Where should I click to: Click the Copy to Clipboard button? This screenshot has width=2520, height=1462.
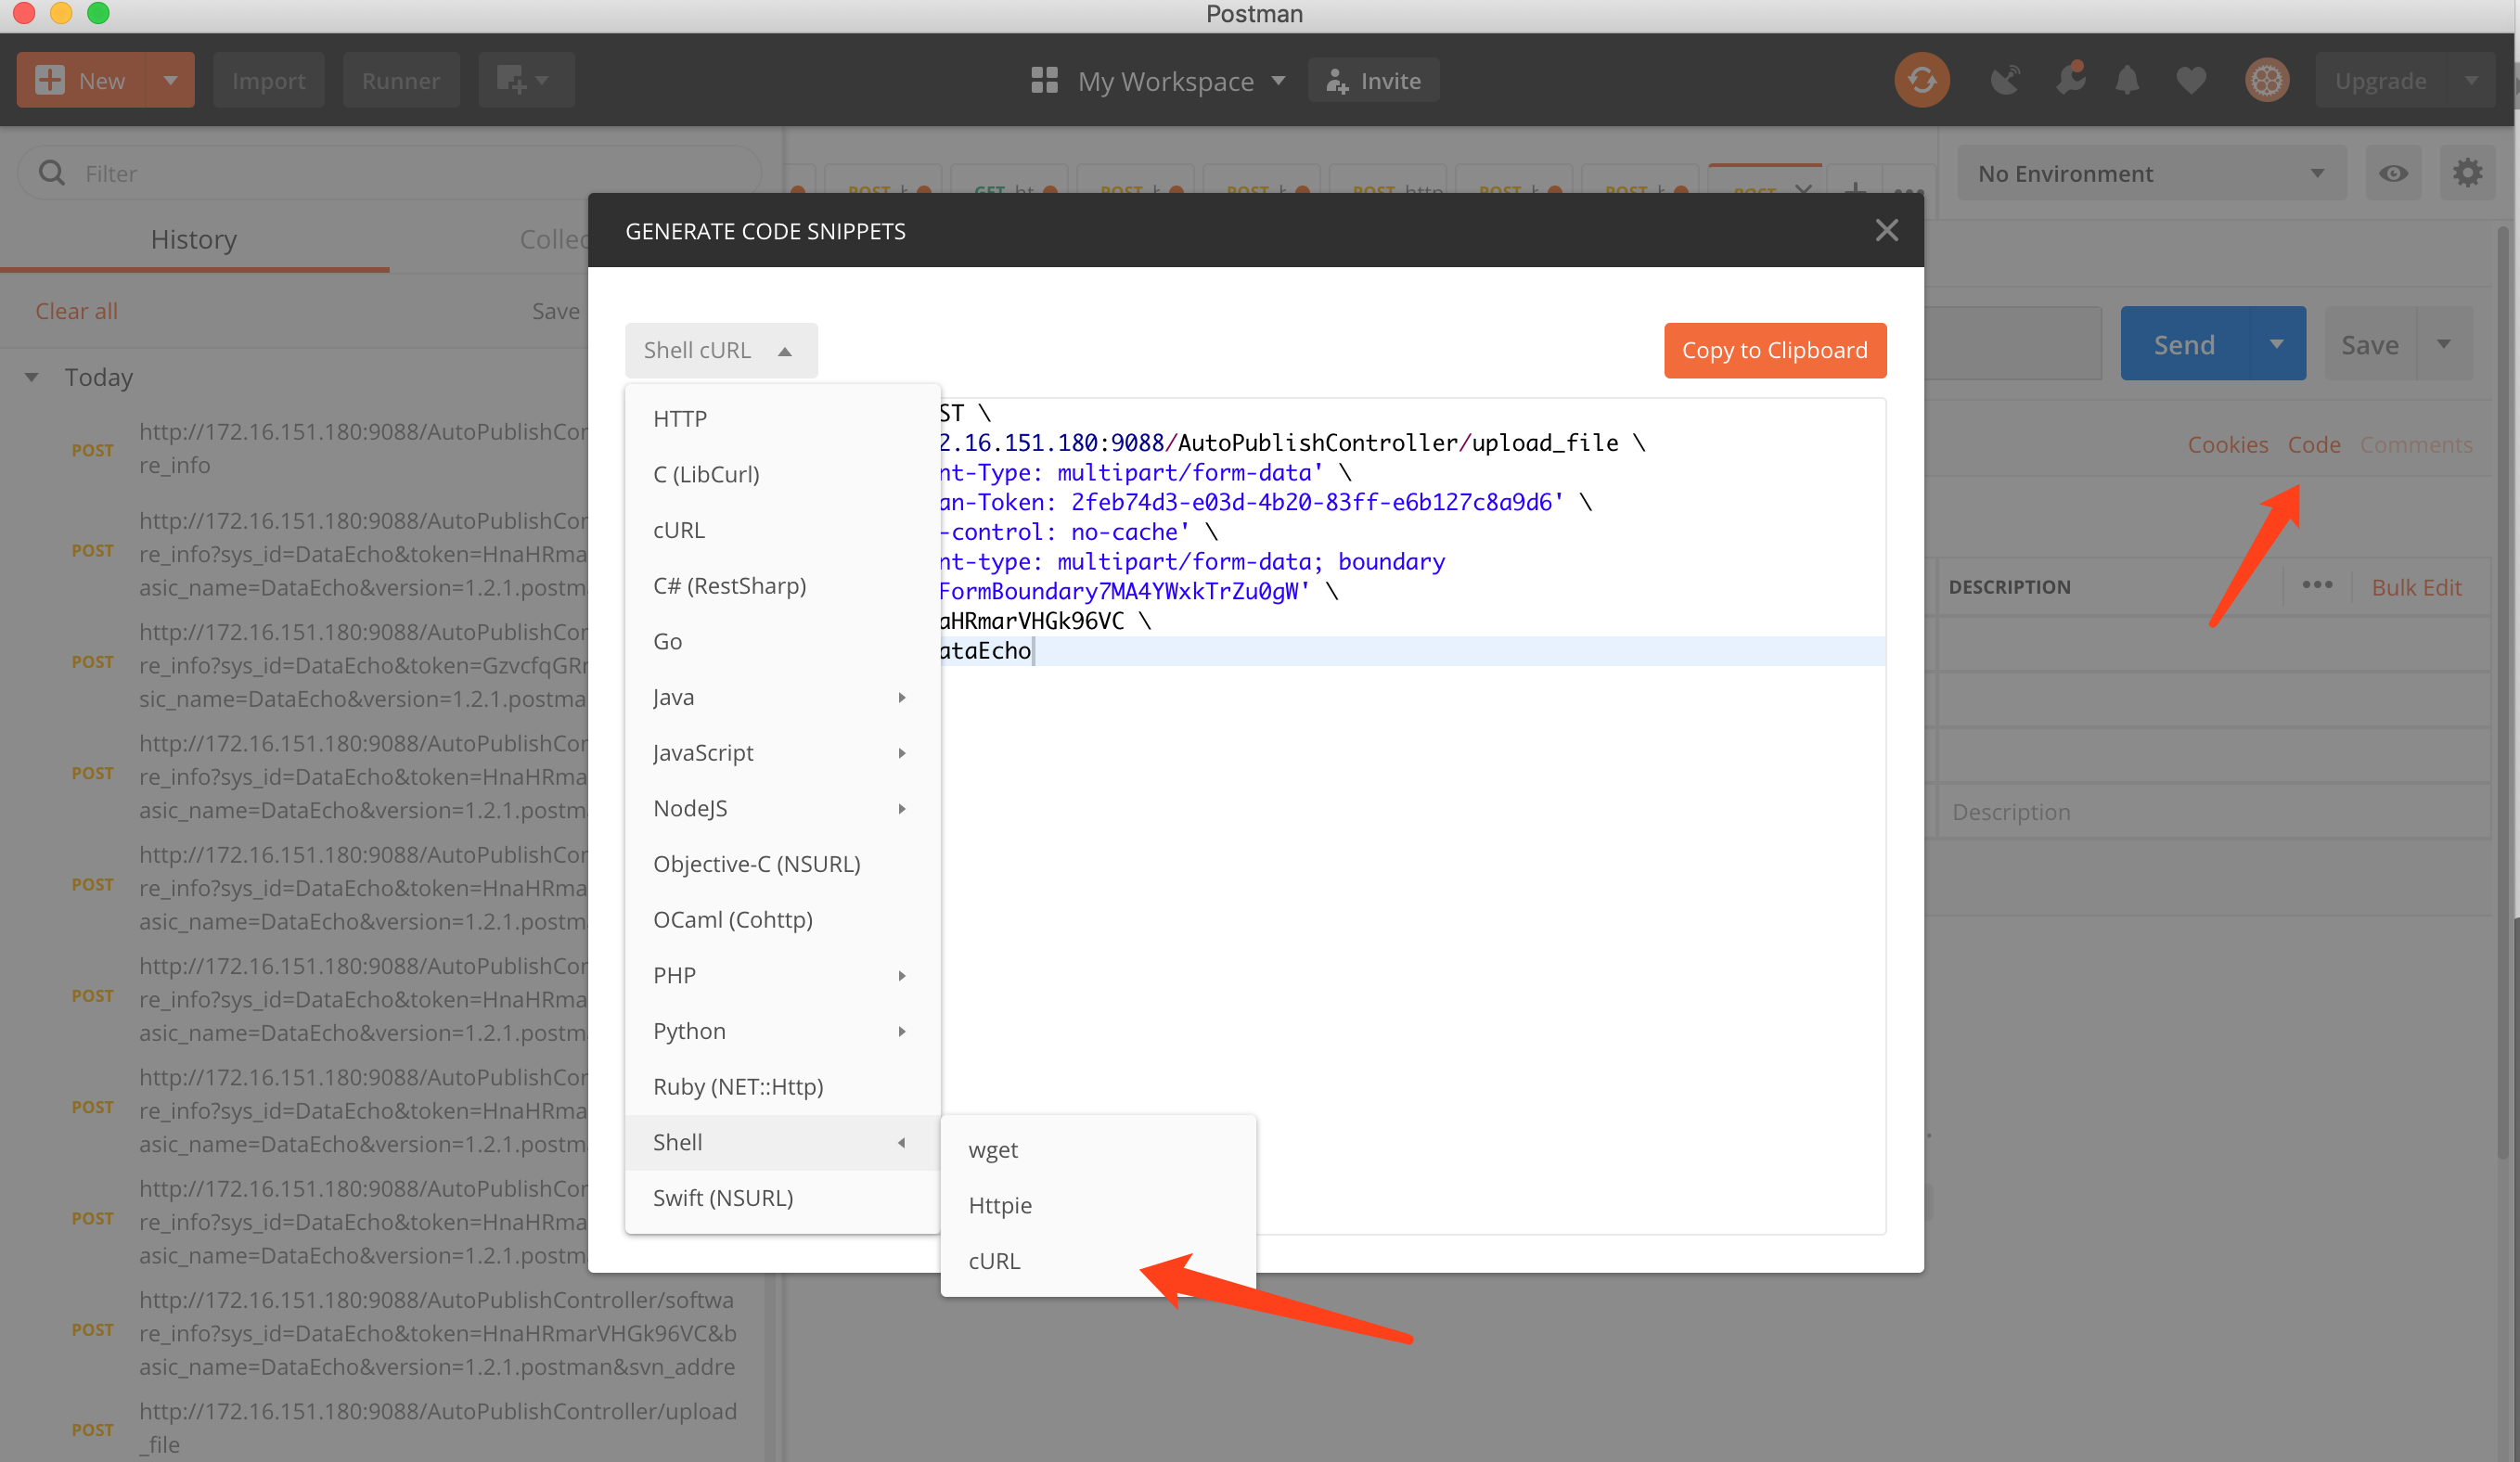point(1775,350)
